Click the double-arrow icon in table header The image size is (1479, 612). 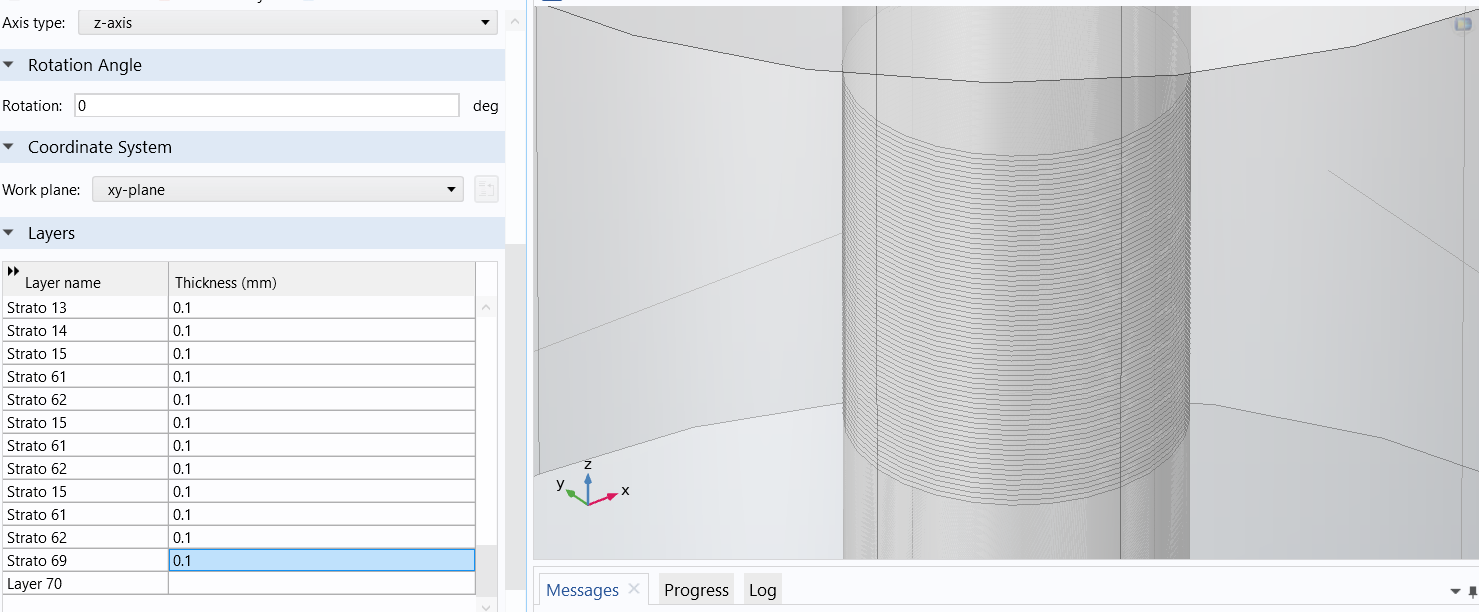[x=13, y=271]
